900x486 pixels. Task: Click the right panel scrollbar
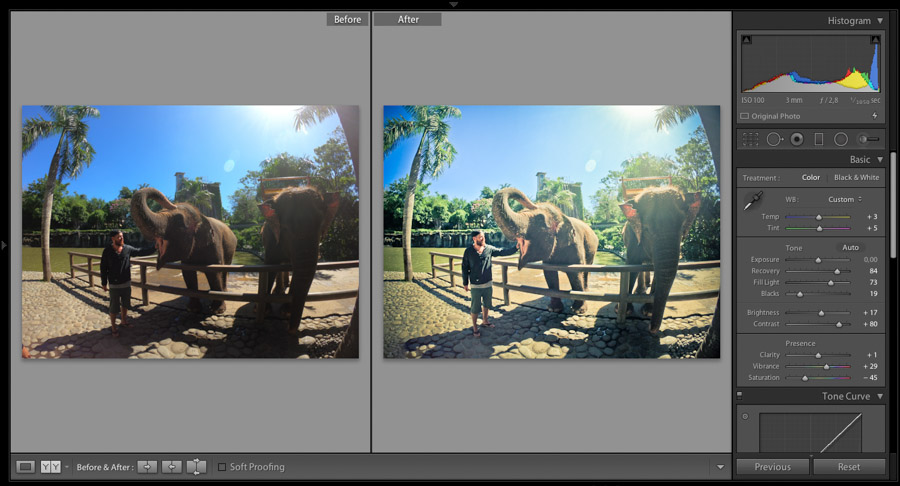pos(893,205)
